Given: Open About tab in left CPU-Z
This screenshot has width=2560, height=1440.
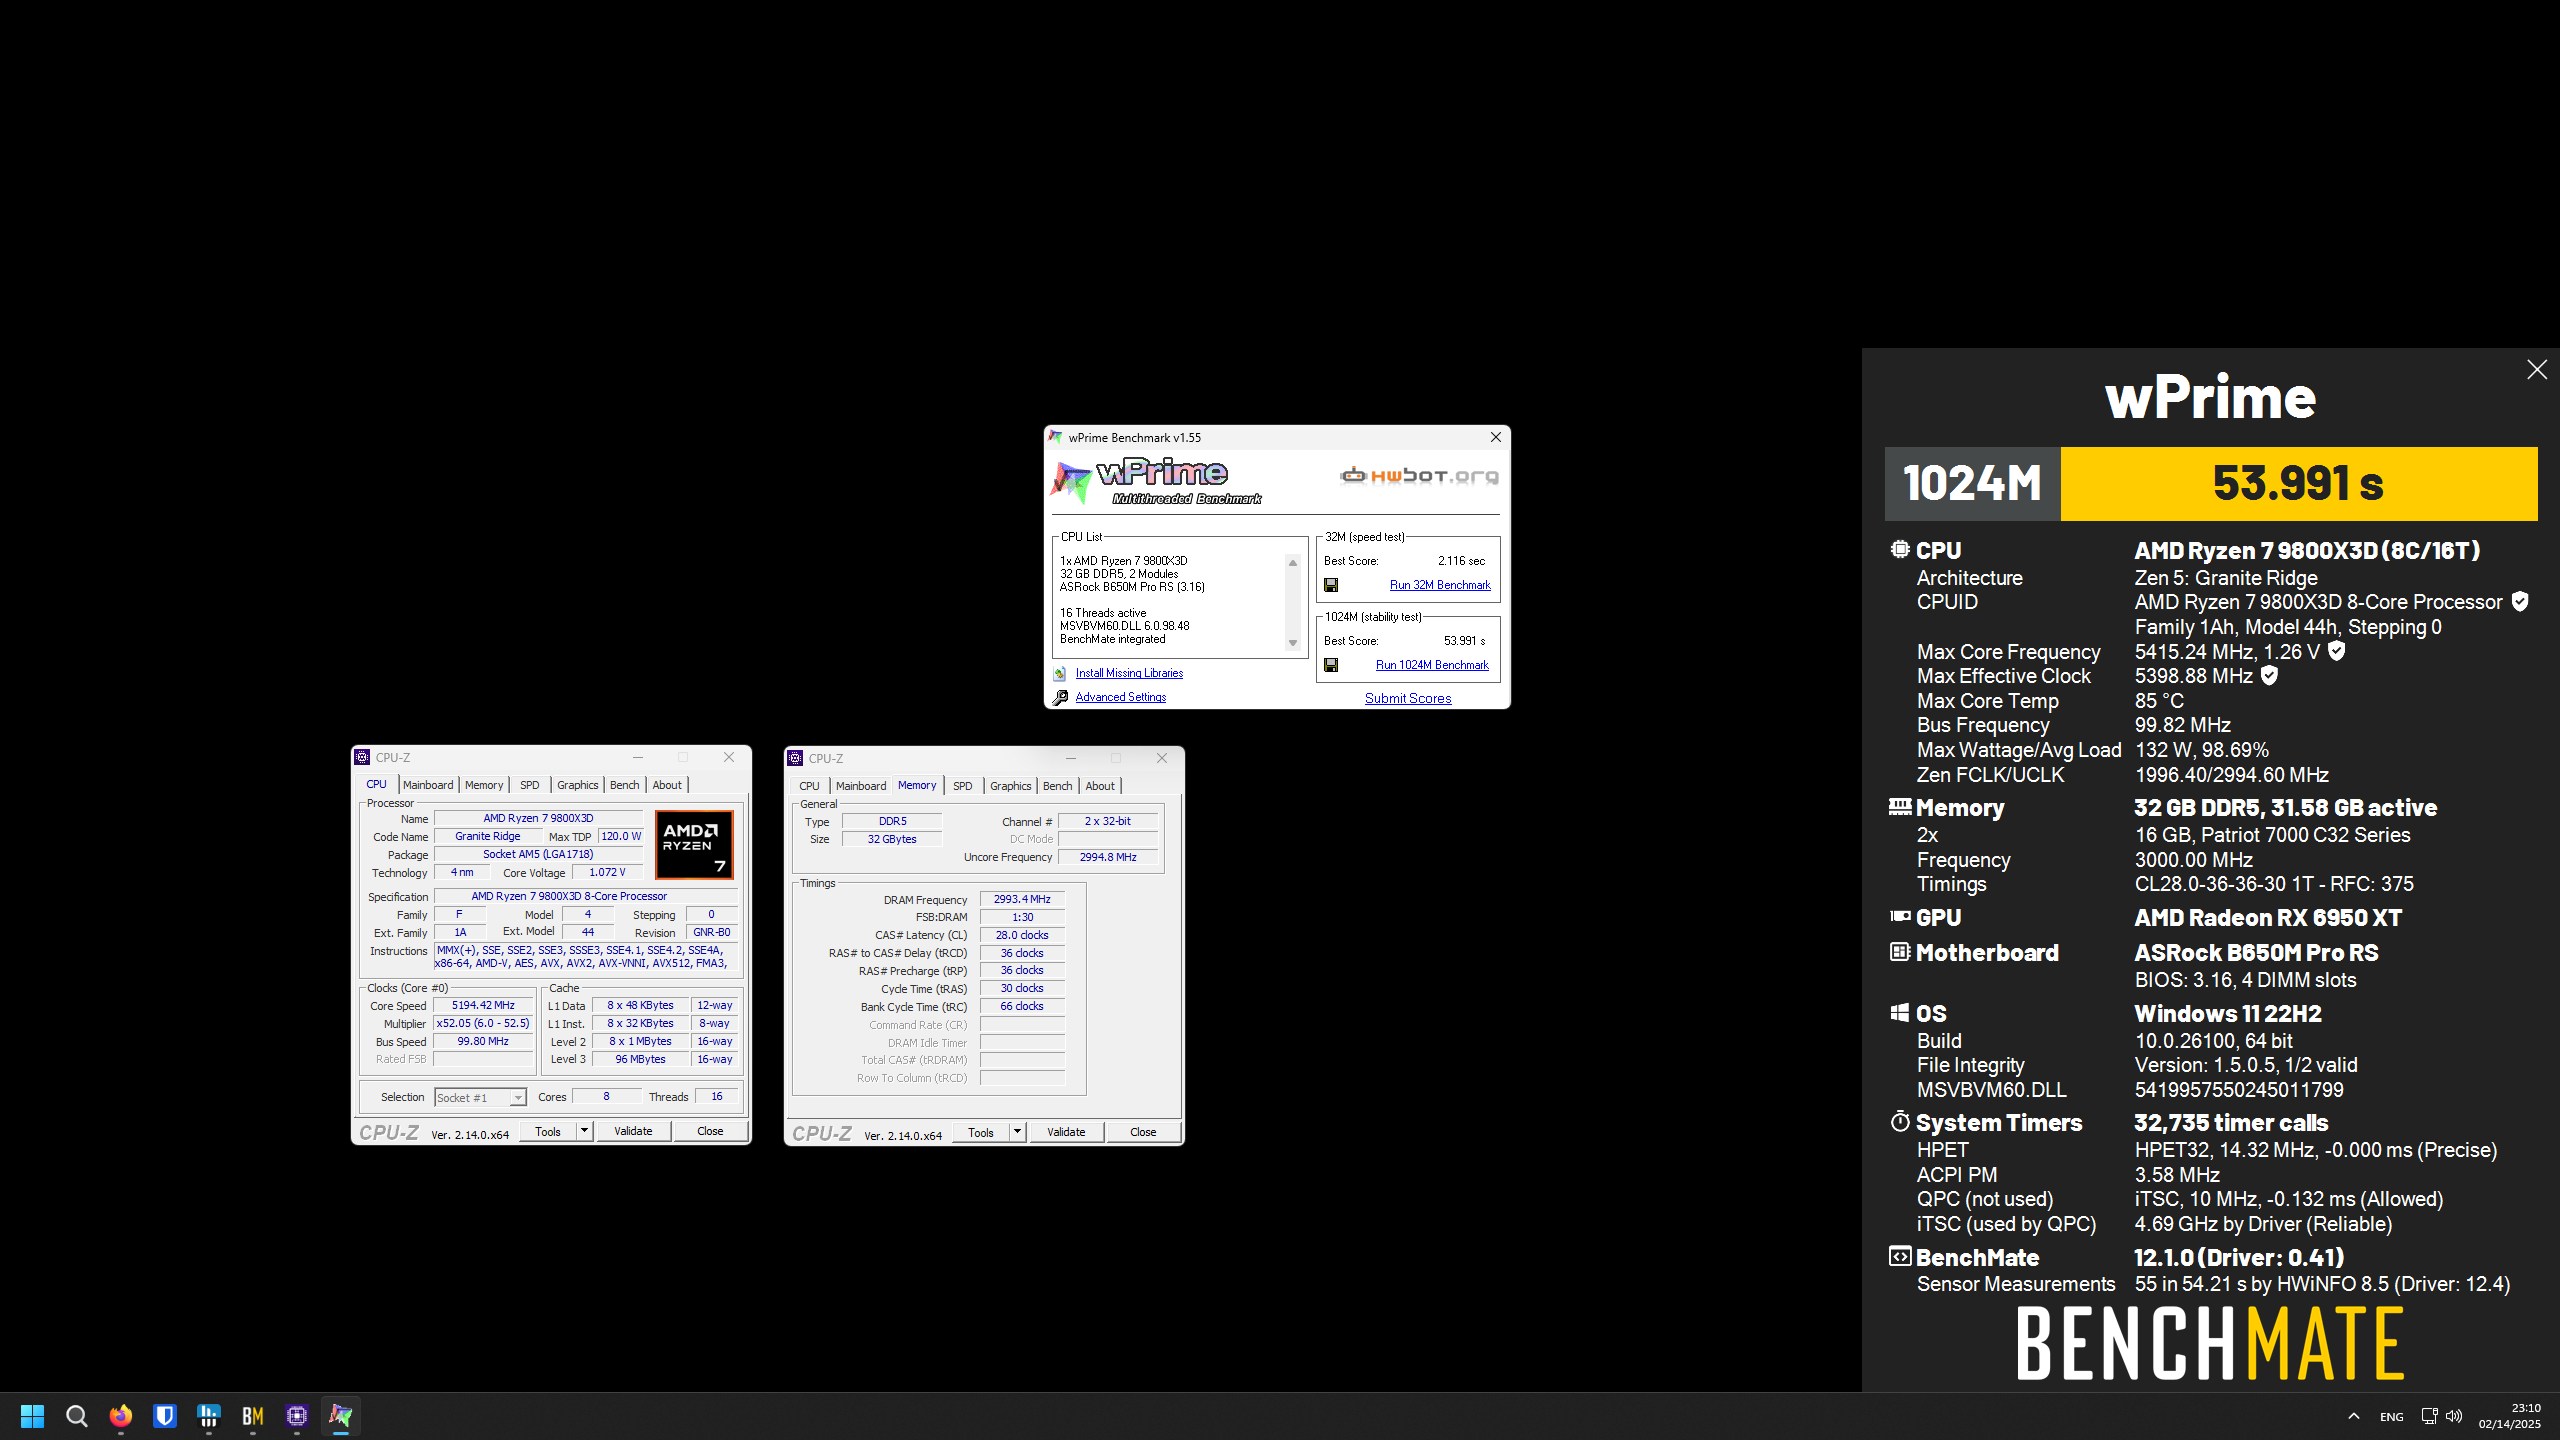Looking at the screenshot, I should (x=667, y=785).
